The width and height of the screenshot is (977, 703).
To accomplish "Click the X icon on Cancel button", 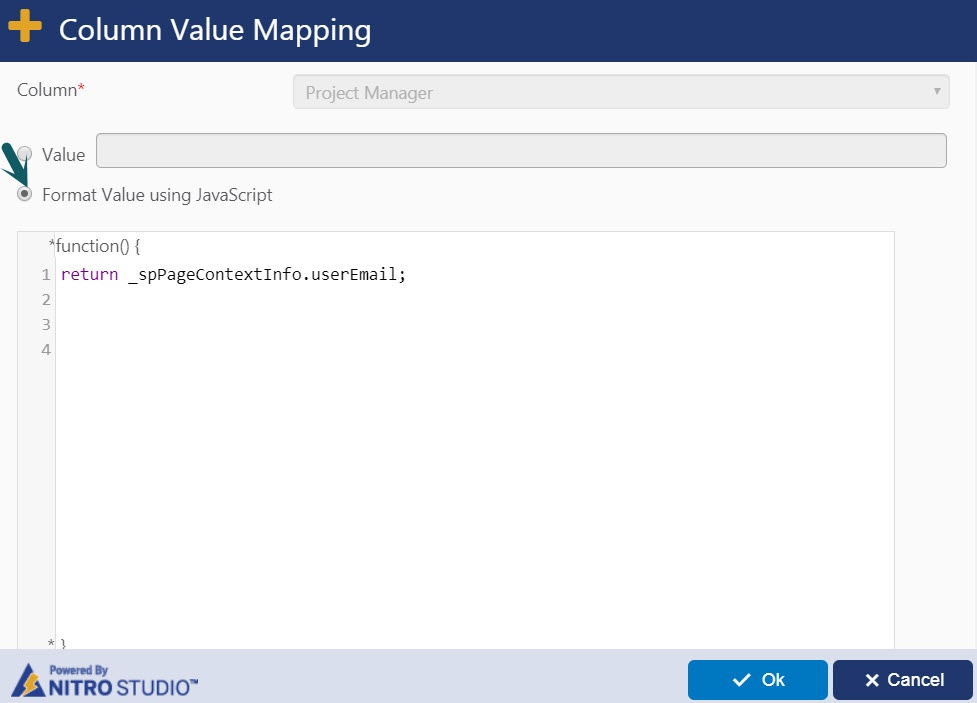I will pos(871,680).
